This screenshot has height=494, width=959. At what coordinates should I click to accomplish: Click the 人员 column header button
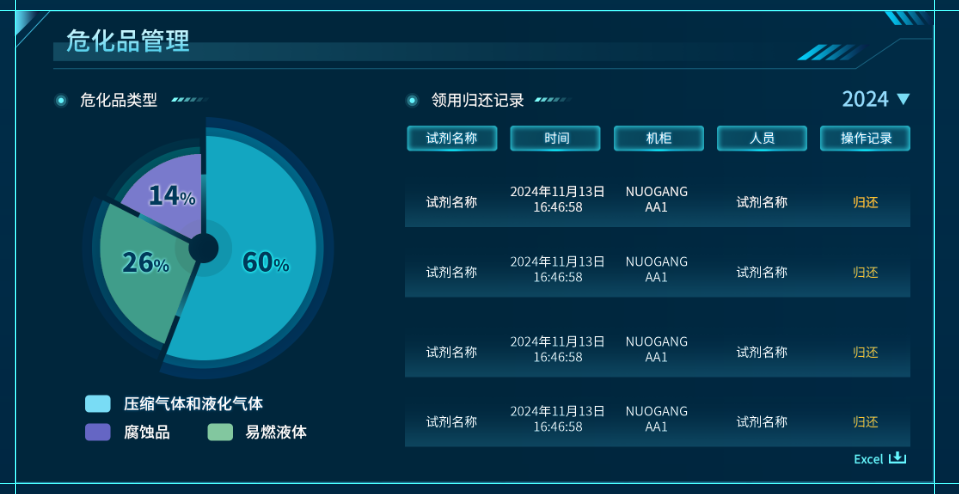(762, 138)
